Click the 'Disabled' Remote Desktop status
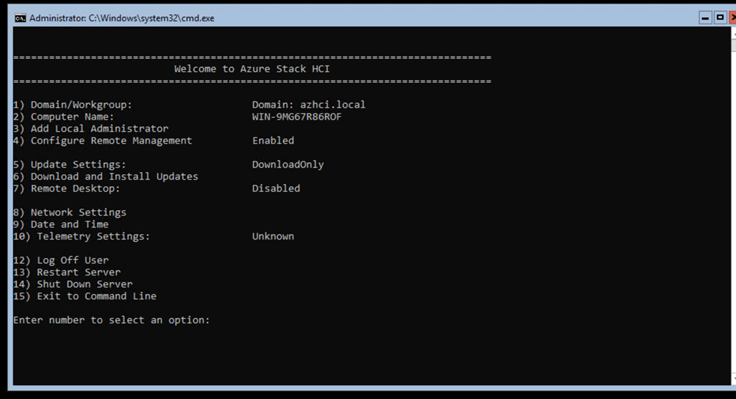This screenshot has height=399, width=736. point(276,188)
